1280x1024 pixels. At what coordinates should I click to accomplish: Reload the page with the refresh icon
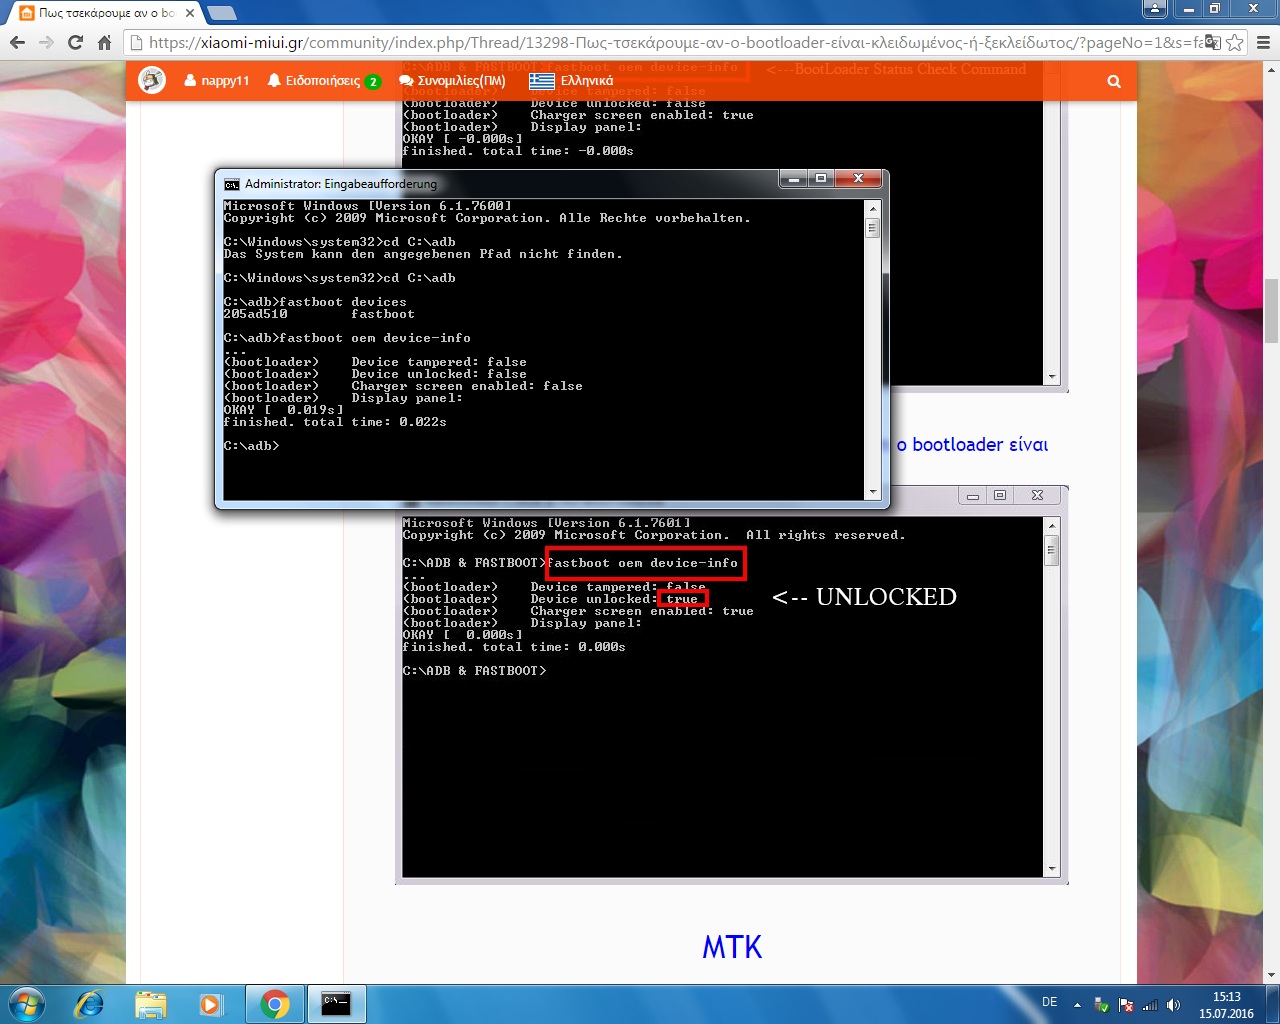[75, 42]
